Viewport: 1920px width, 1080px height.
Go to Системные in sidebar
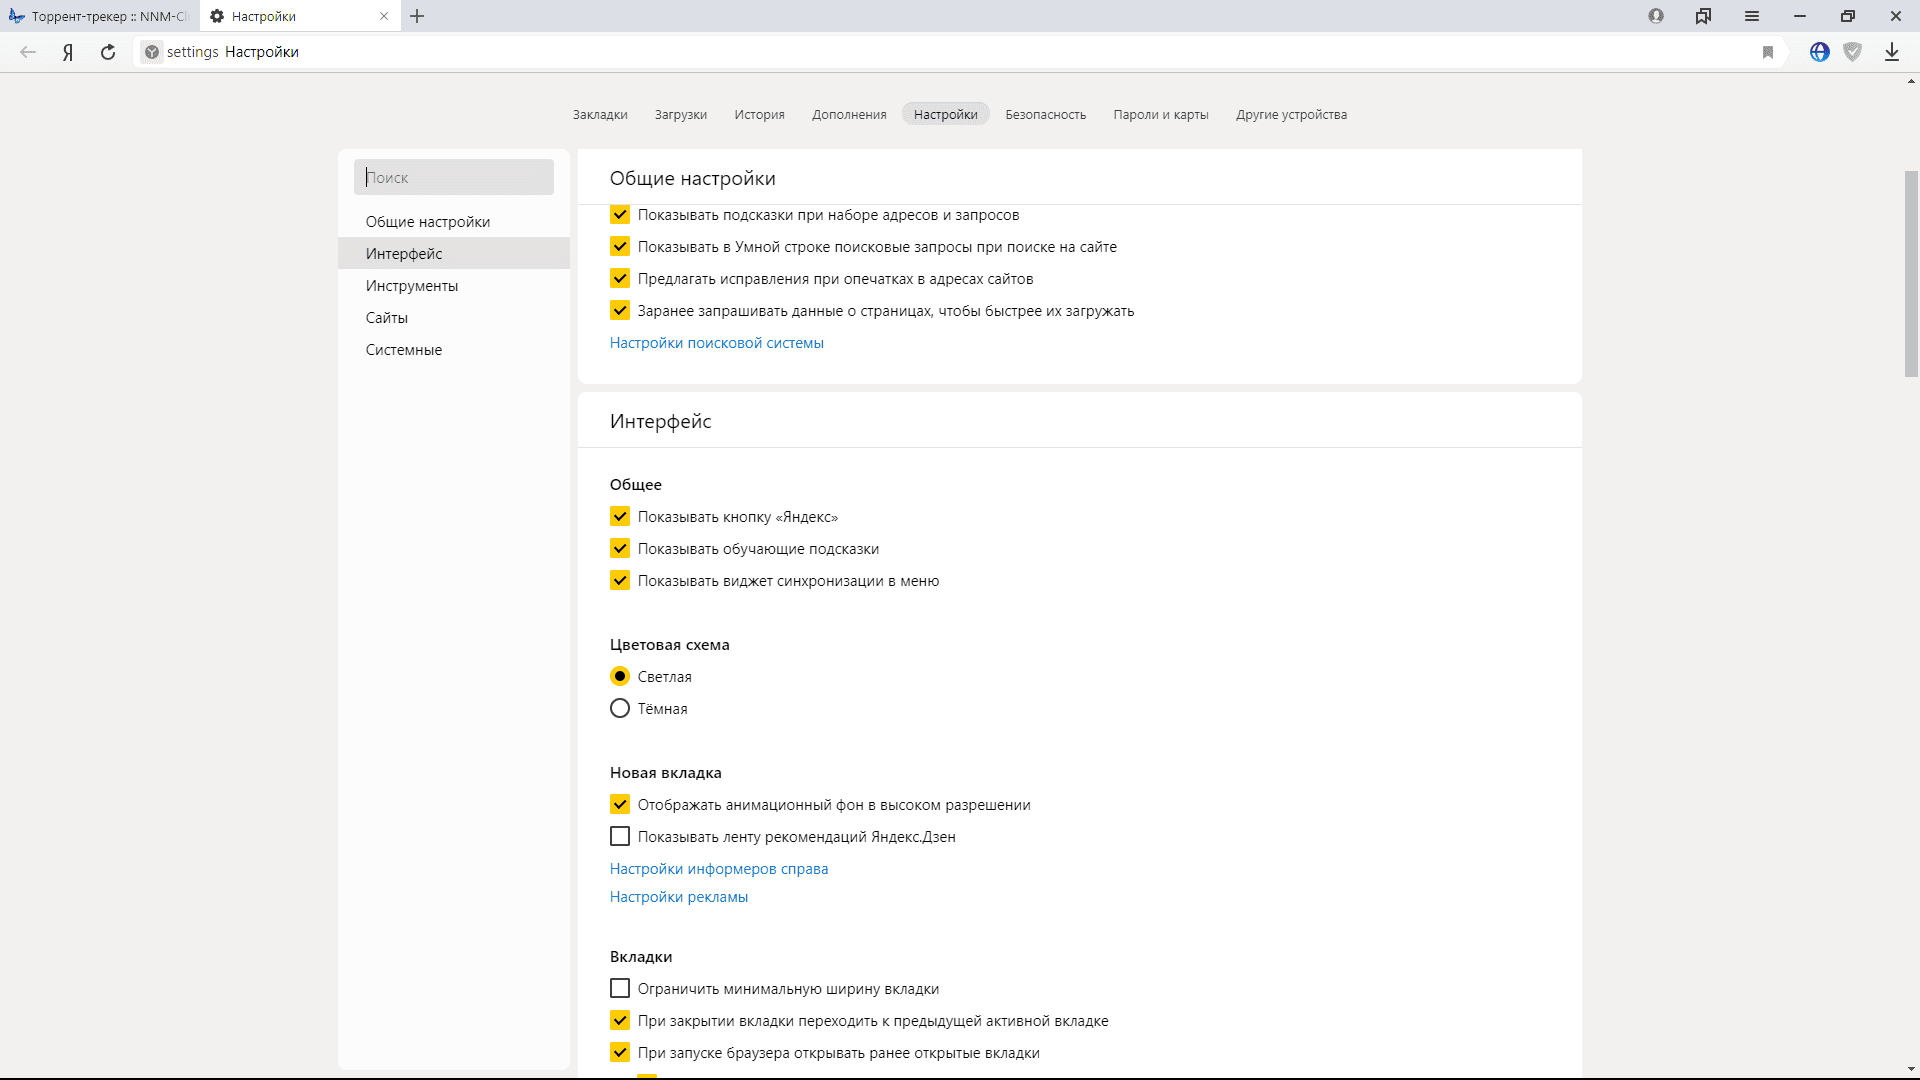[454, 349]
